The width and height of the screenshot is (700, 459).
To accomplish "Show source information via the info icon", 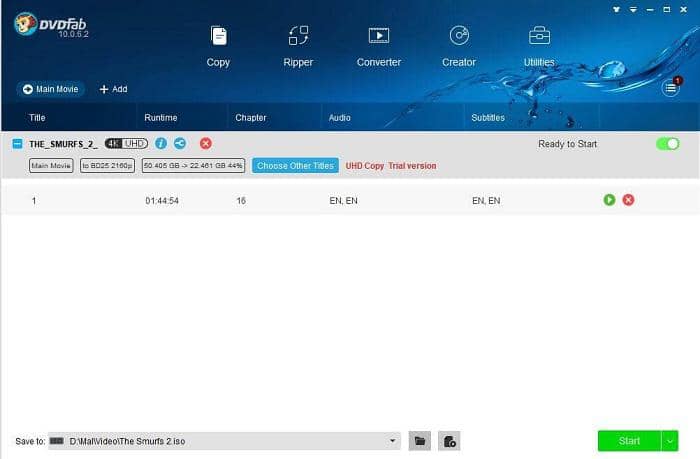I will pyautogui.click(x=161, y=143).
